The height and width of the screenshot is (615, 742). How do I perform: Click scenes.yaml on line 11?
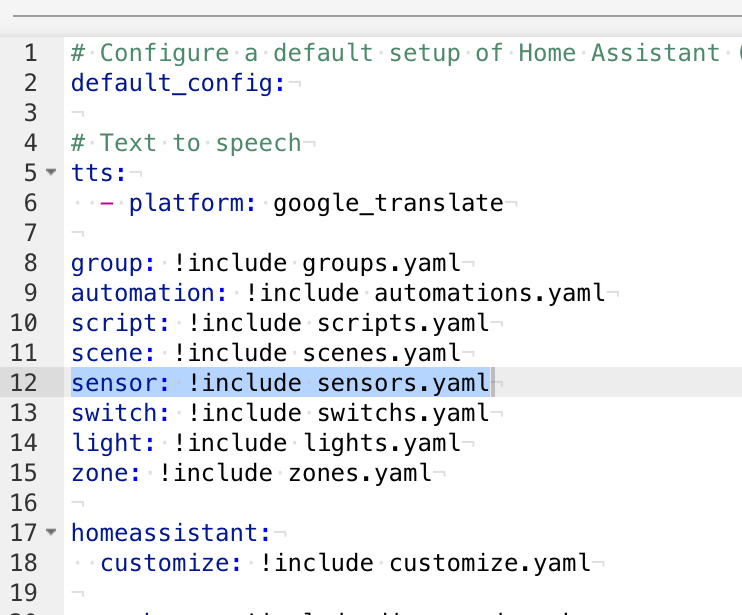(381, 353)
